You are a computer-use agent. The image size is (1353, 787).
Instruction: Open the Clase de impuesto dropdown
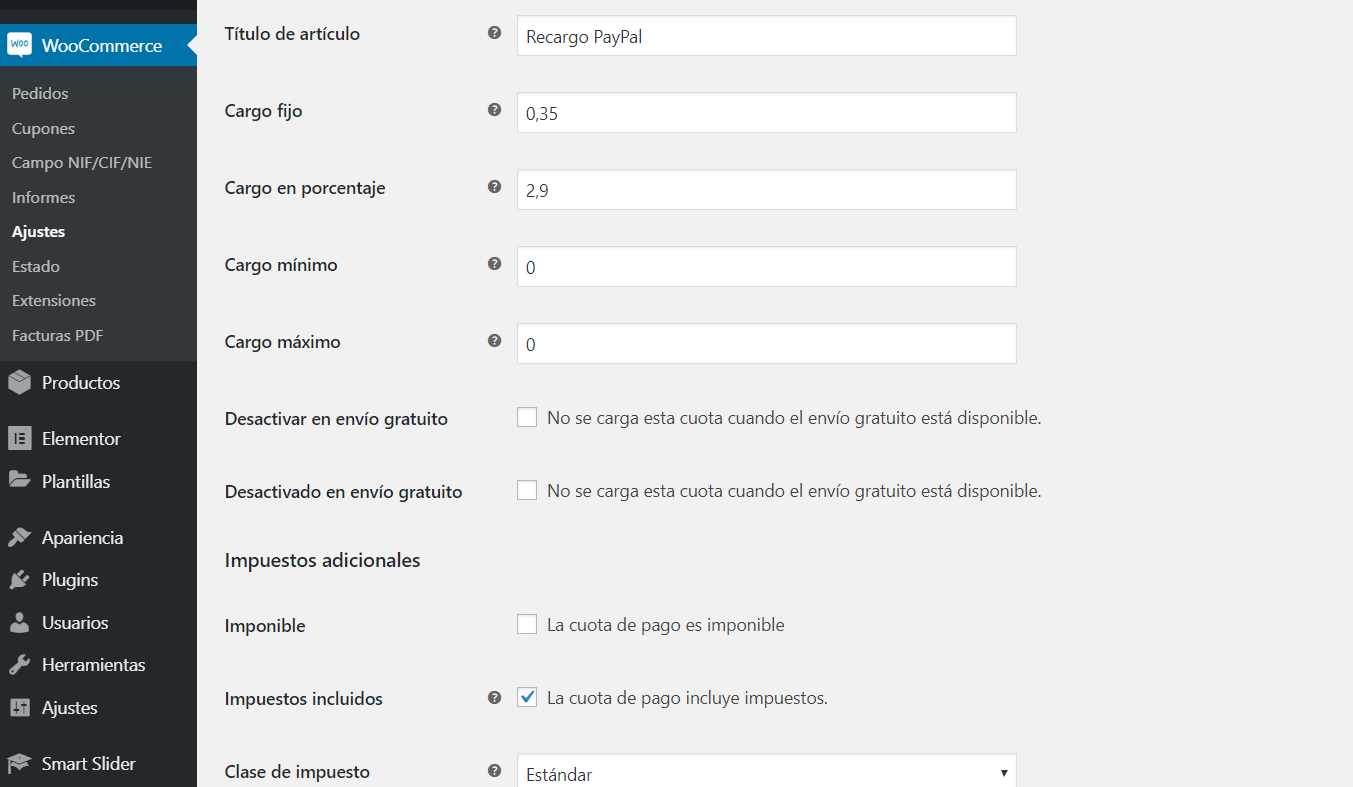point(766,774)
